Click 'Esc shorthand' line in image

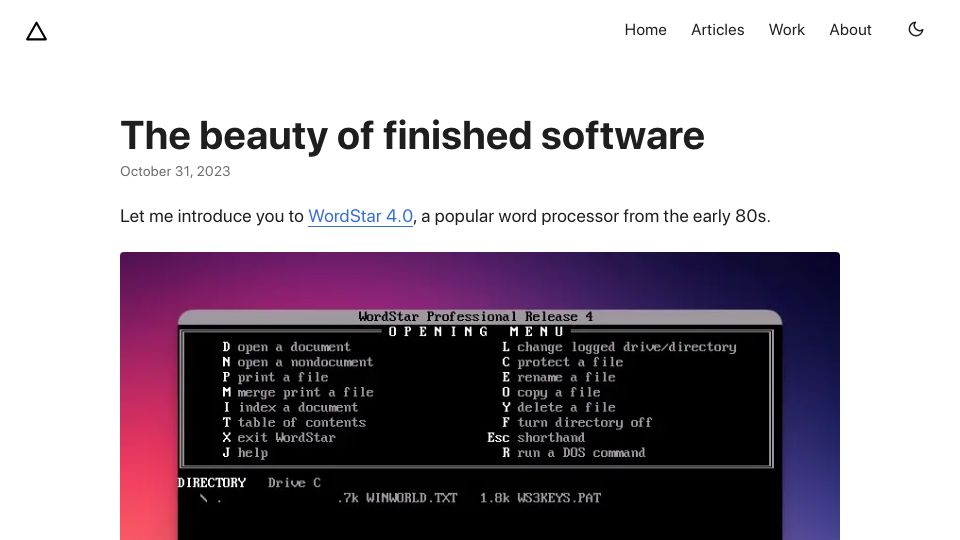click(x=536, y=437)
